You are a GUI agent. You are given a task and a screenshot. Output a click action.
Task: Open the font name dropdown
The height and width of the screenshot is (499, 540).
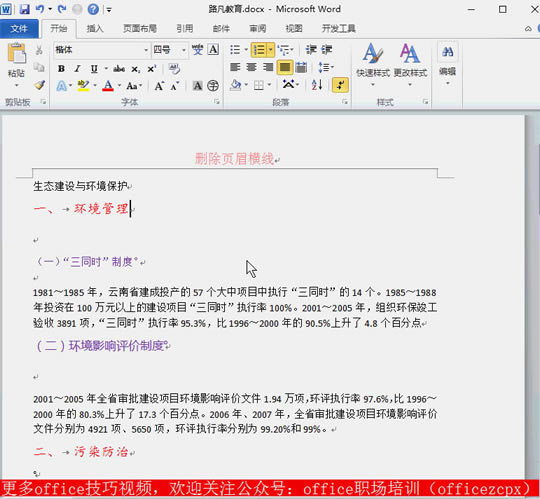(146, 50)
